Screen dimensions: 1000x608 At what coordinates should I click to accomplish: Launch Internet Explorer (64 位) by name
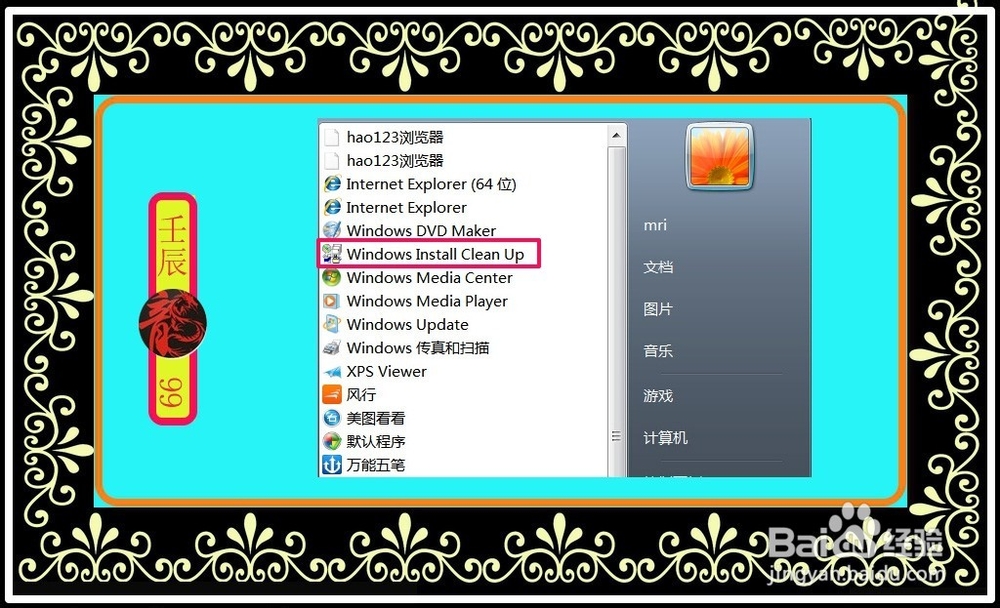coord(431,184)
